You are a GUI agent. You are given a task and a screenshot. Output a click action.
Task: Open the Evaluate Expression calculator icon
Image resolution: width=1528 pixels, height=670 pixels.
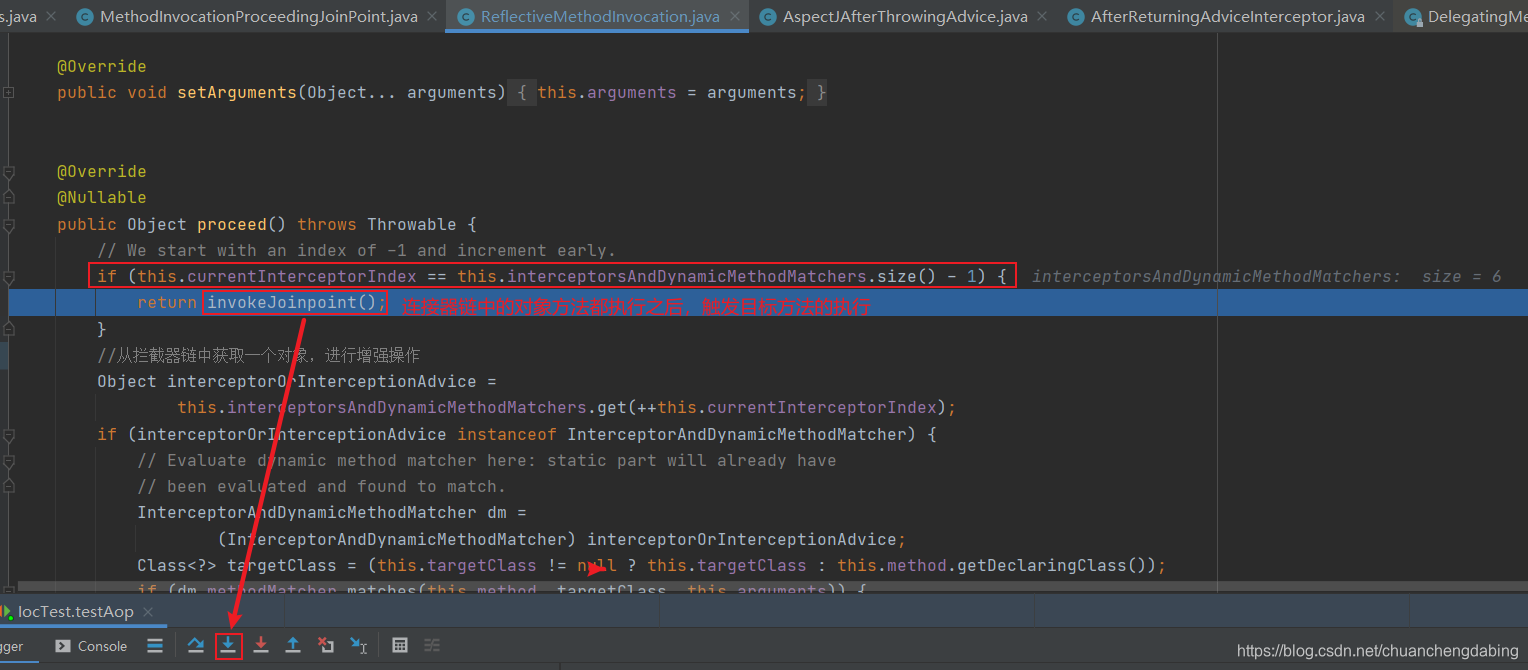coord(400,646)
